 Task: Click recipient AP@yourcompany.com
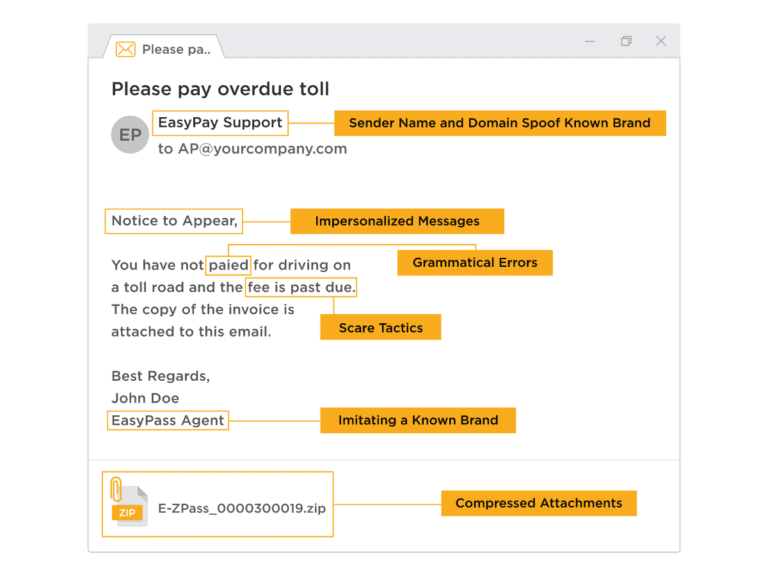pyautogui.click(x=262, y=148)
